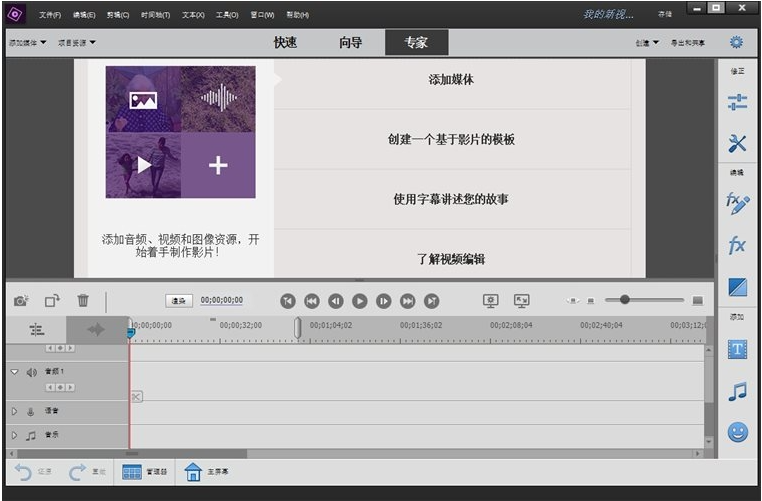This screenshot has width=762, height=501.
Task: Click the trash can delete icon
Action: 83,300
